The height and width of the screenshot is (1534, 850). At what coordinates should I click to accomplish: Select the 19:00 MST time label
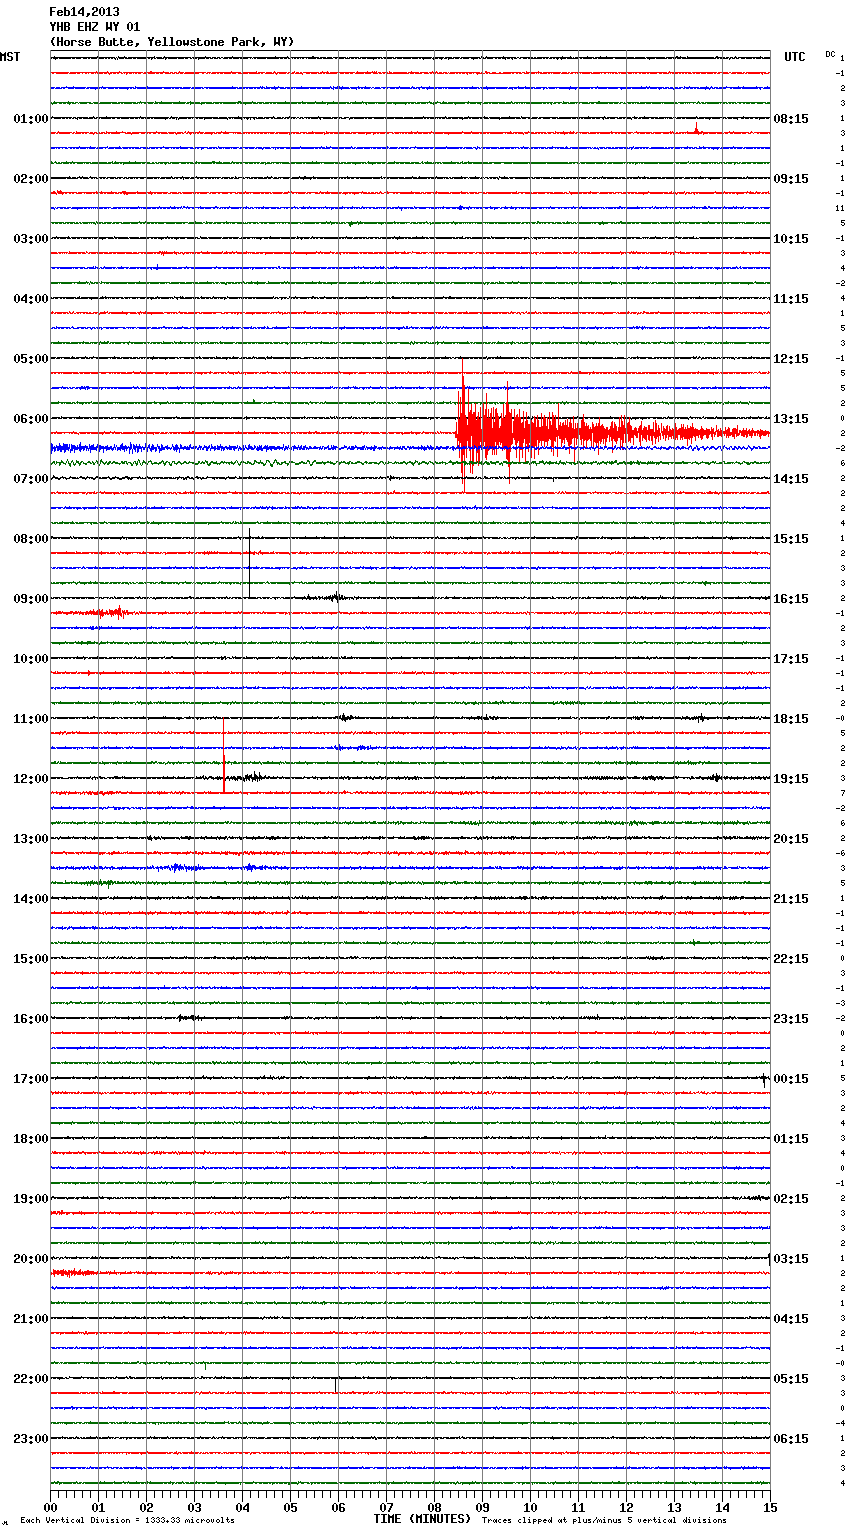(x=30, y=1199)
